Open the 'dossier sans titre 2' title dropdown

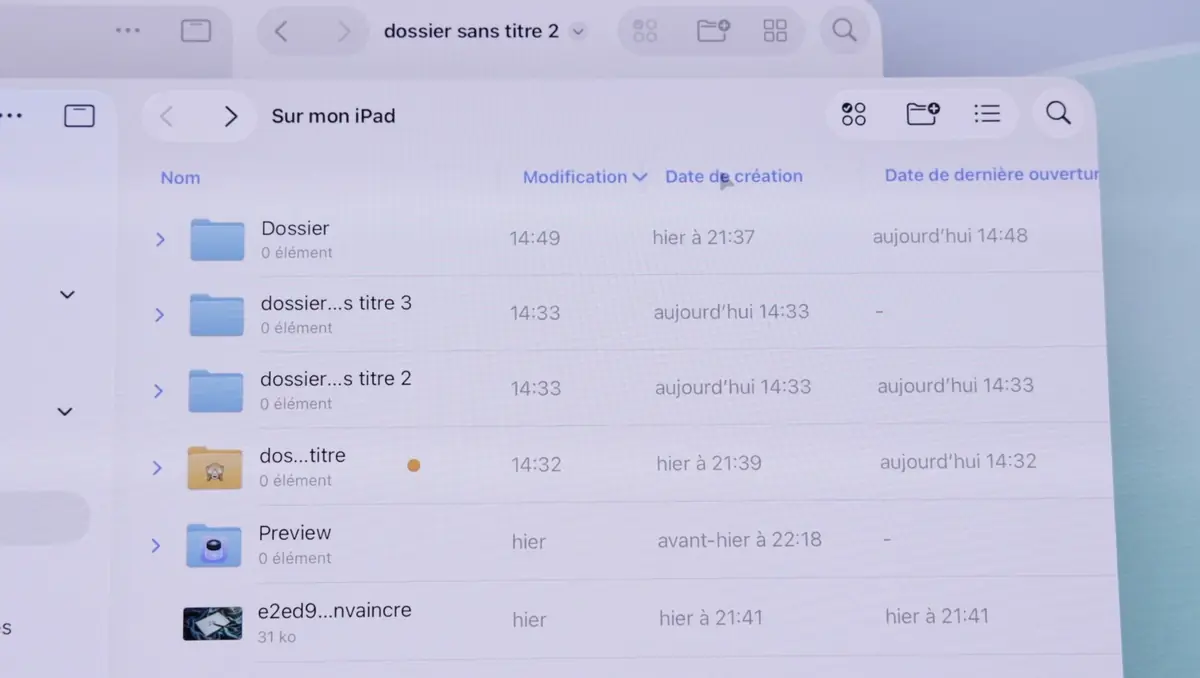point(577,31)
